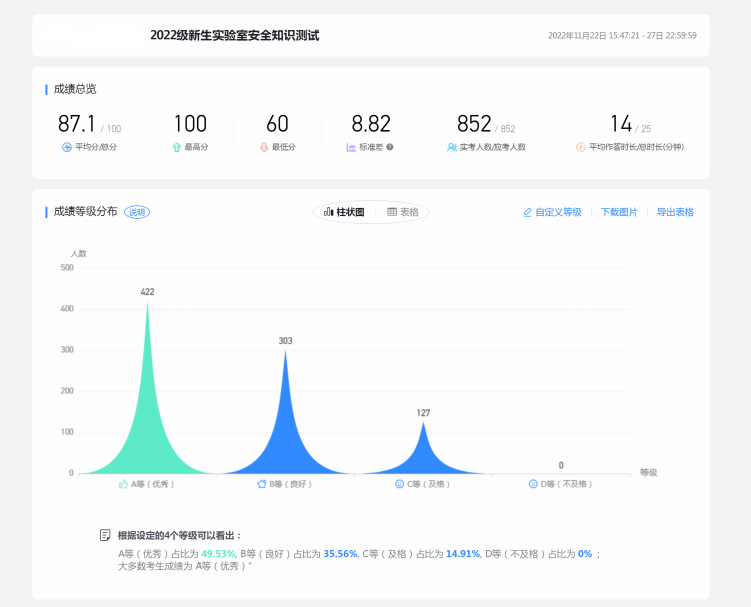
Task: Open the help question mark after 标准差
Action: click(x=389, y=147)
